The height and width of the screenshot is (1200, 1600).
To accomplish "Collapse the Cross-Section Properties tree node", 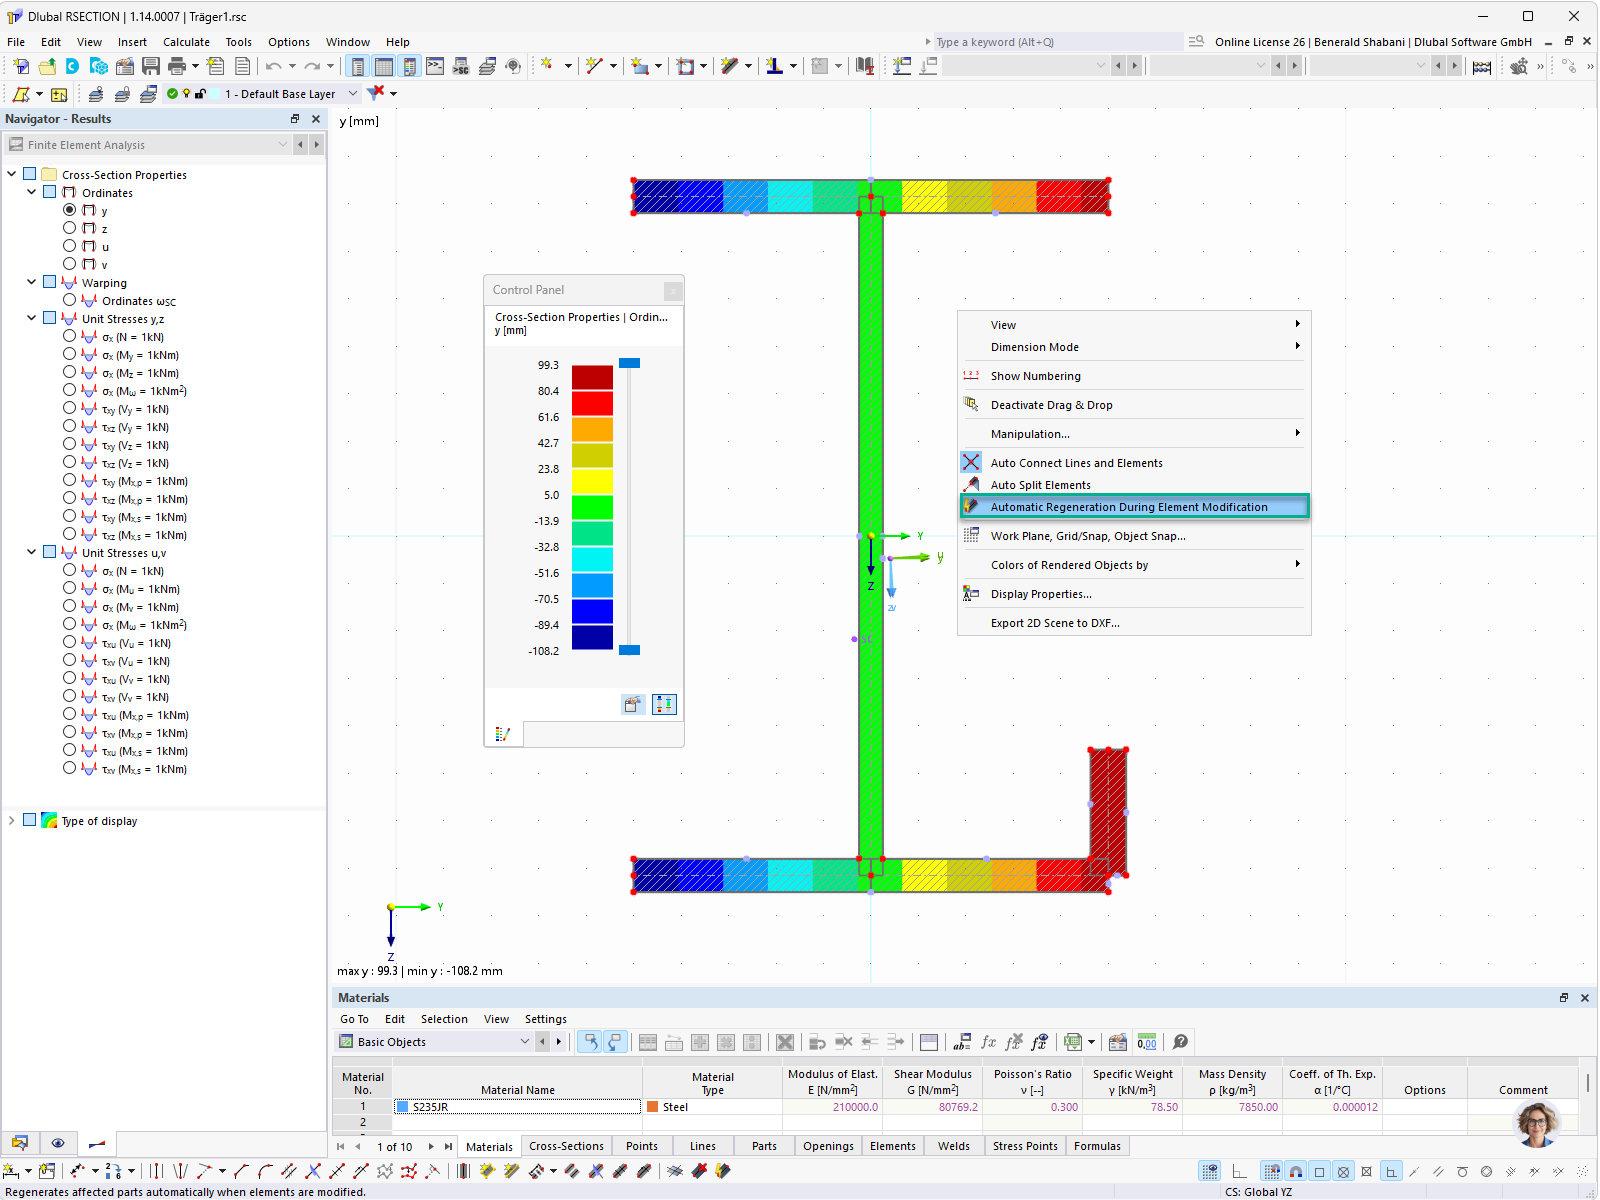I will tap(12, 174).
